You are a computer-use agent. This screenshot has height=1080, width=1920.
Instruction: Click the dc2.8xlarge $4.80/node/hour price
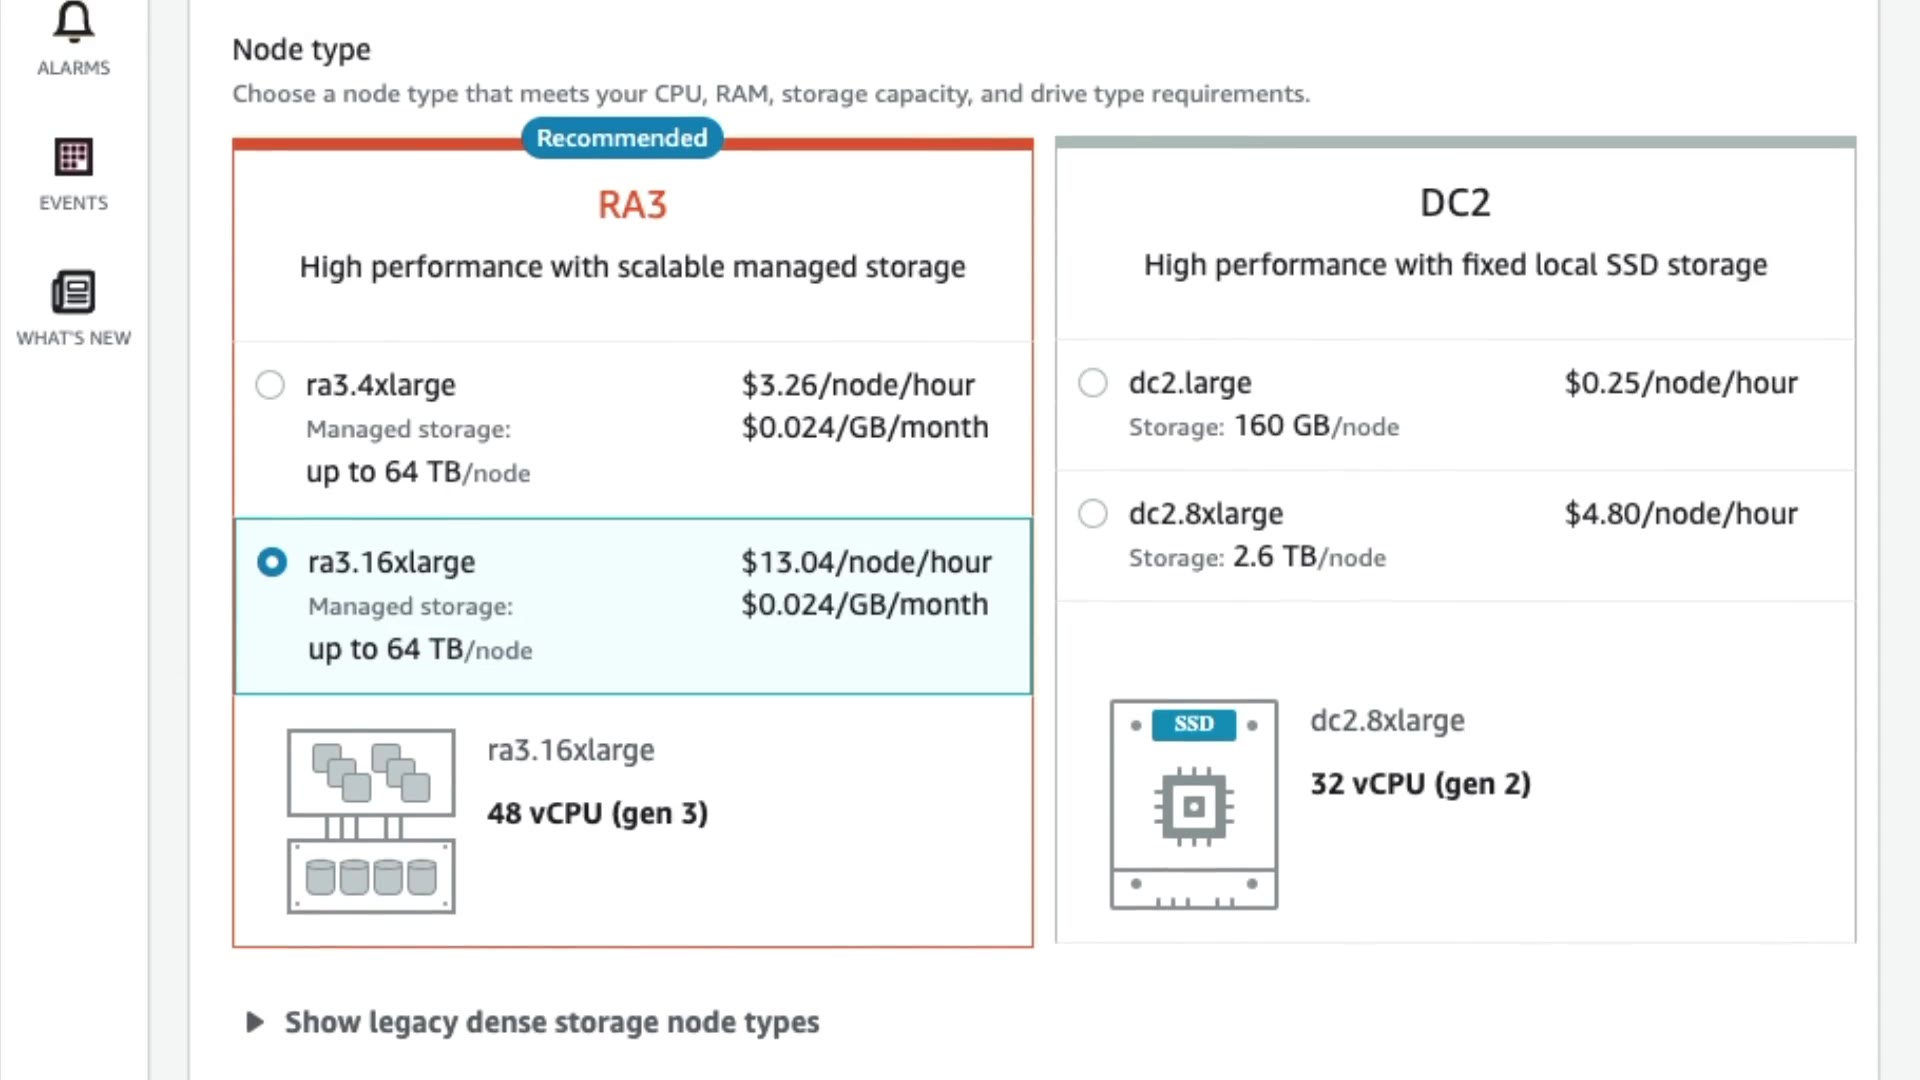point(1680,514)
